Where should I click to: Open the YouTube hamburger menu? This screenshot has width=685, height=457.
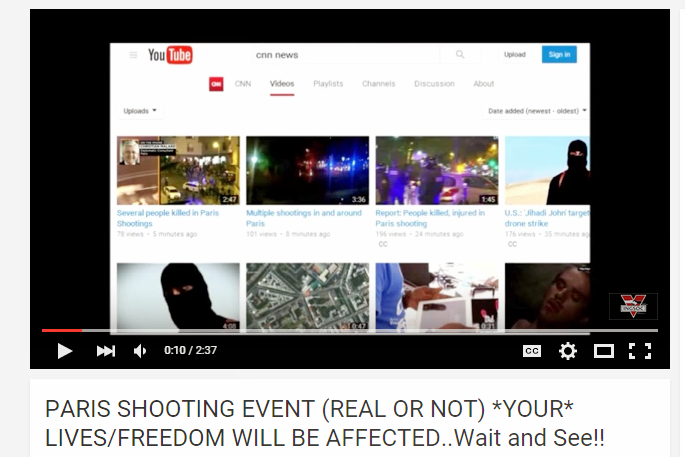point(133,55)
